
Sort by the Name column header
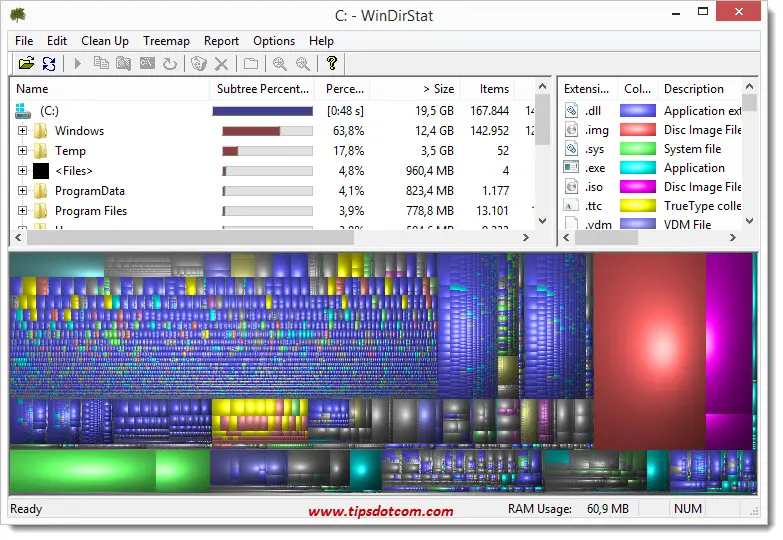110,89
